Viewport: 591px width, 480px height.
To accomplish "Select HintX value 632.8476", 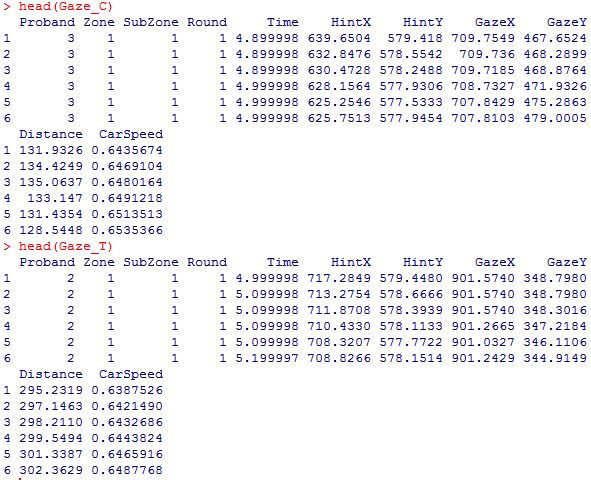I will click(x=339, y=54).
